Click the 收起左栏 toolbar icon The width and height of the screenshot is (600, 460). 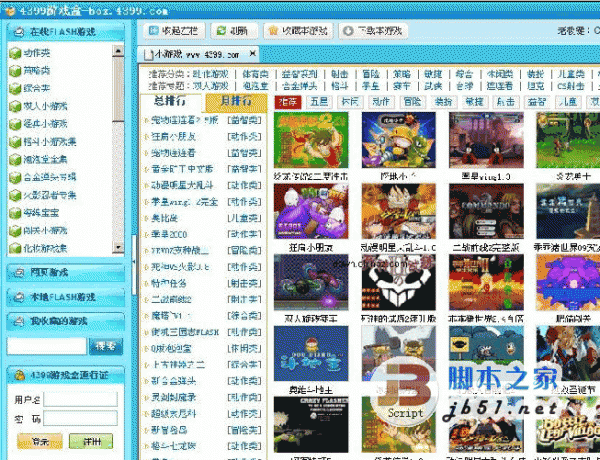click(x=153, y=31)
